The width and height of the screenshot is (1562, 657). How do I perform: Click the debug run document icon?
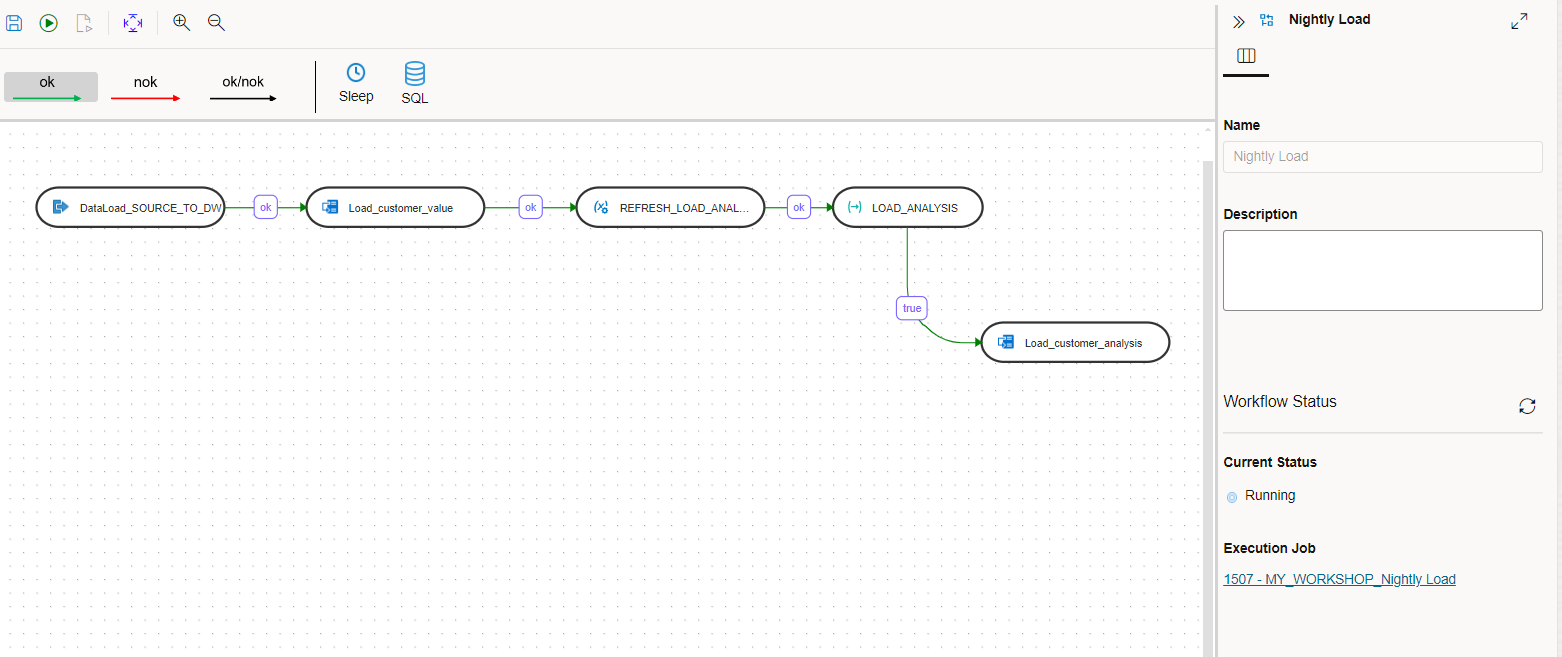[x=85, y=22]
